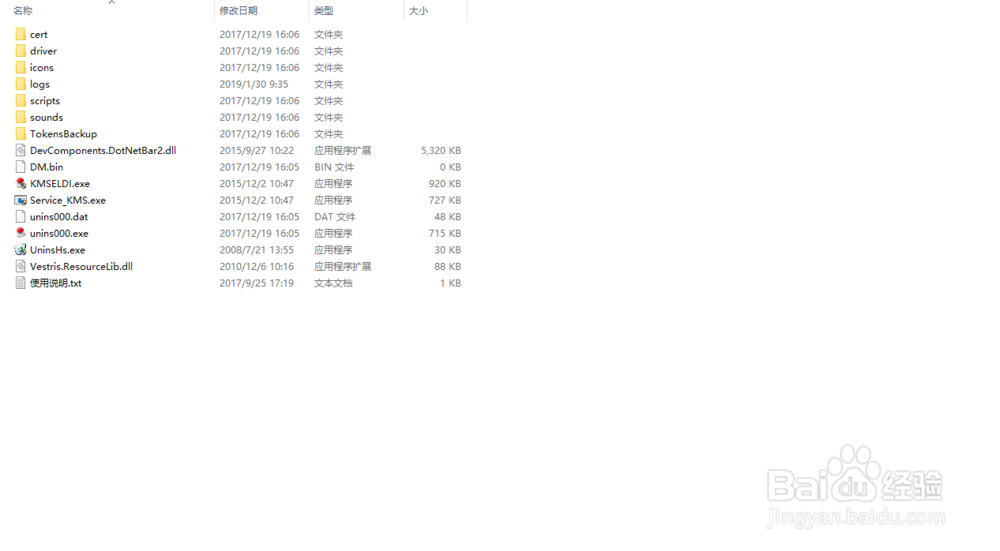
Task: Click the date 2010/12/6 10:16
Action: click(x=256, y=267)
